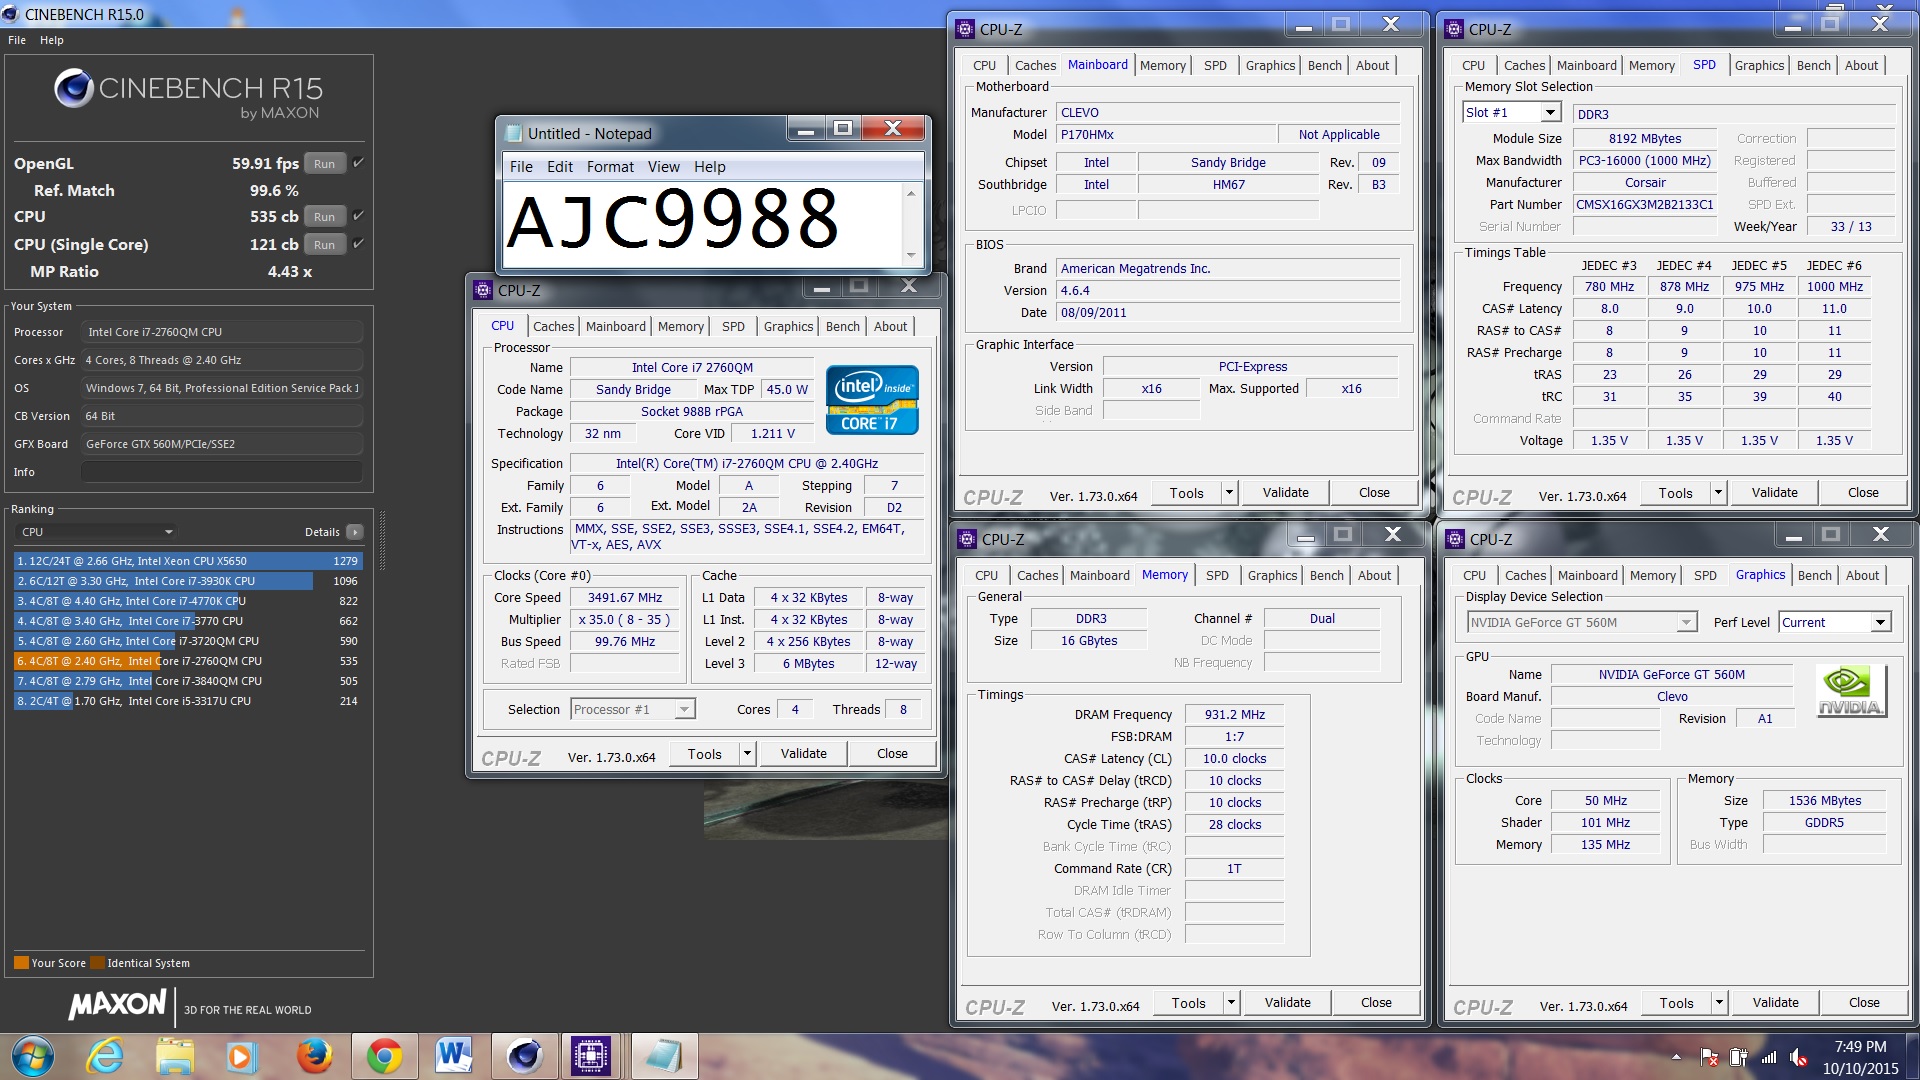Click CPU-Z title icon in Memory window
The width and height of the screenshot is (1920, 1080).
tap(967, 539)
